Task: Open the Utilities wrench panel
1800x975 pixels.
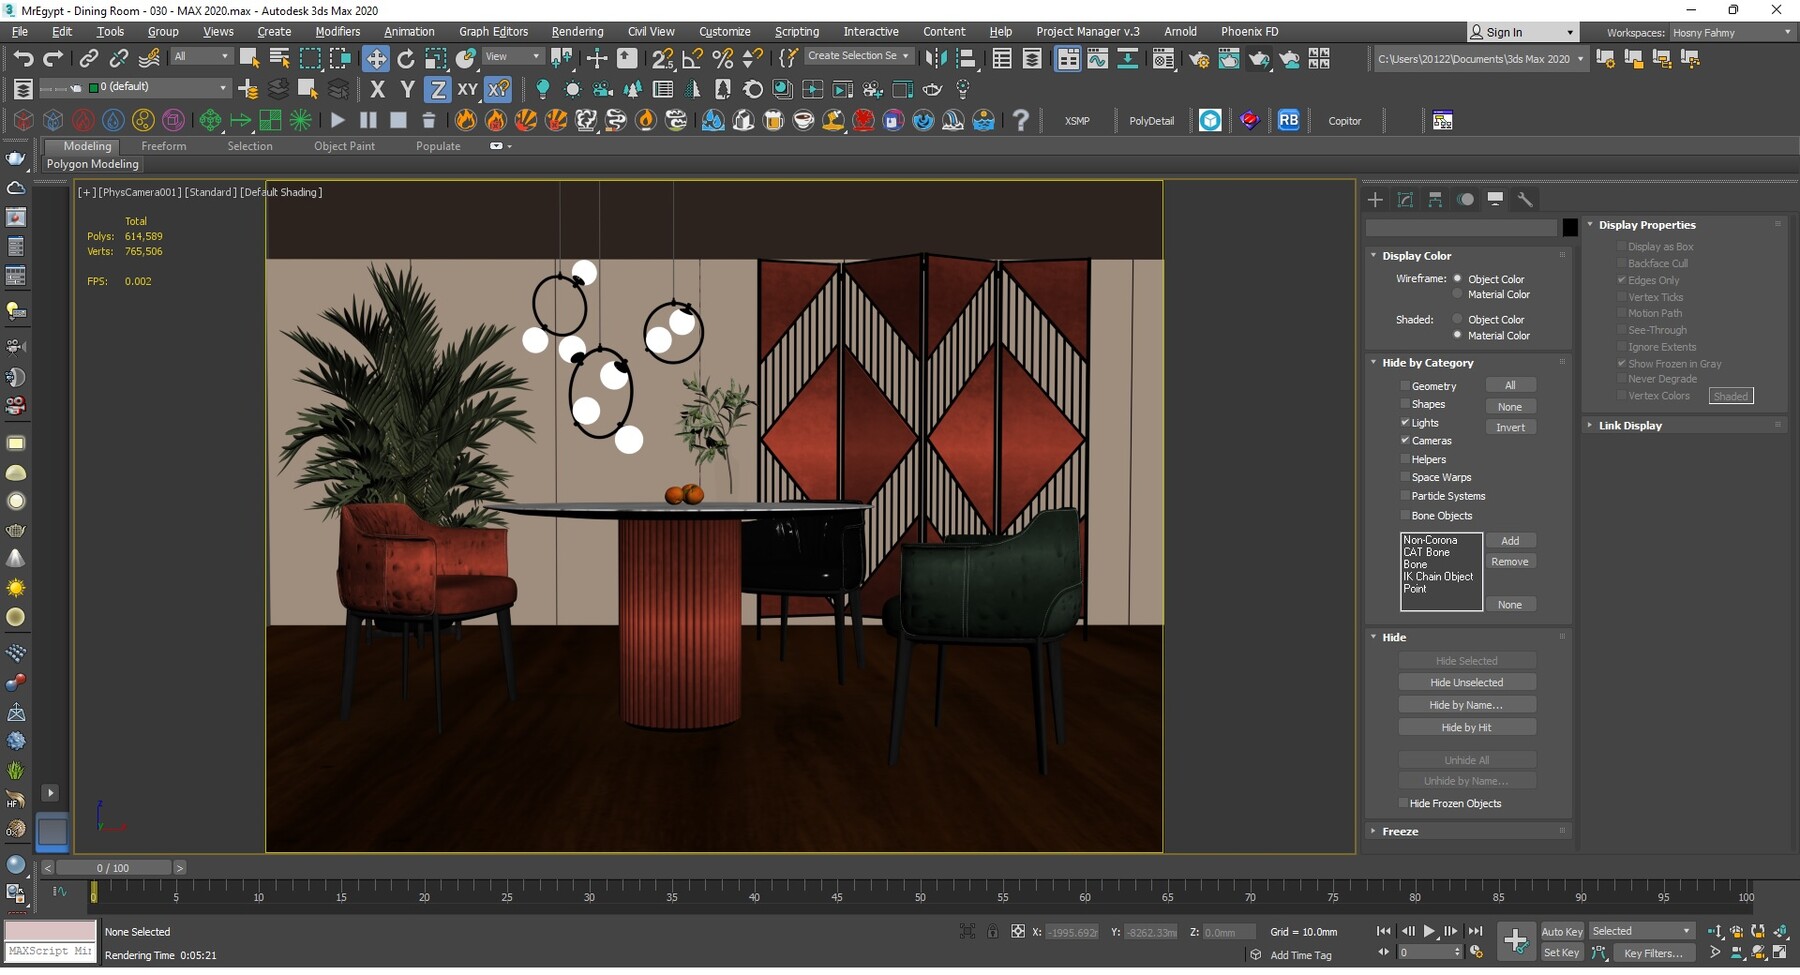Action: (1527, 199)
